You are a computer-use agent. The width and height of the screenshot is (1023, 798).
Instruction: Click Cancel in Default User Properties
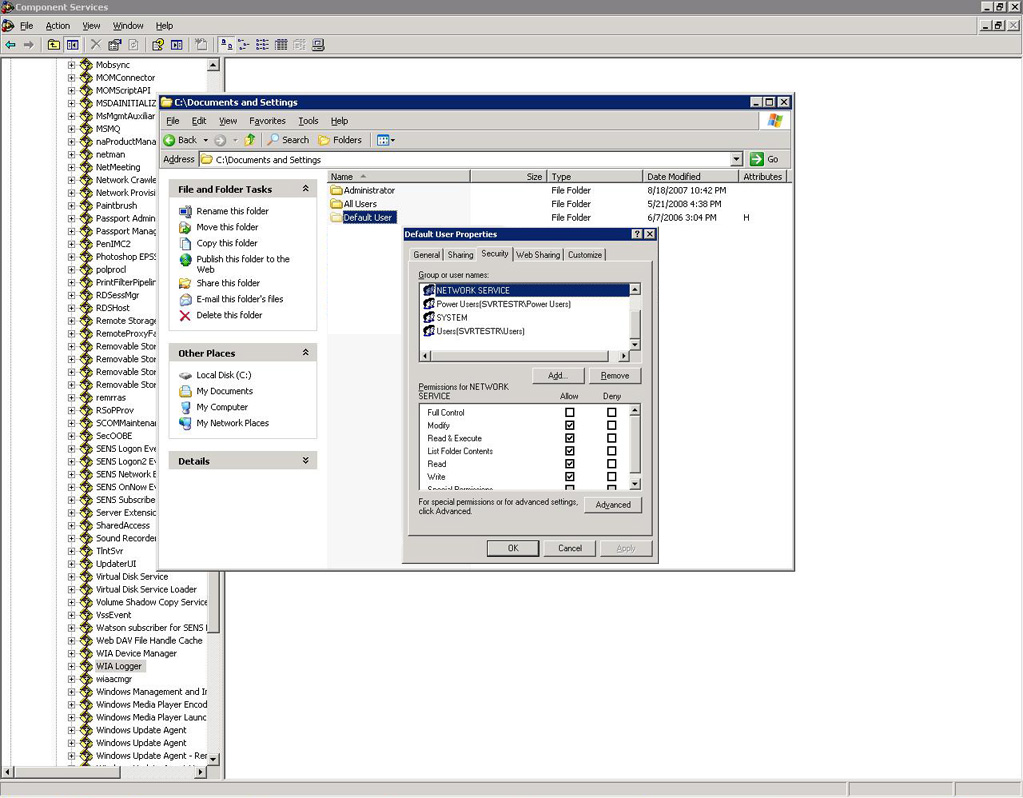coord(570,548)
